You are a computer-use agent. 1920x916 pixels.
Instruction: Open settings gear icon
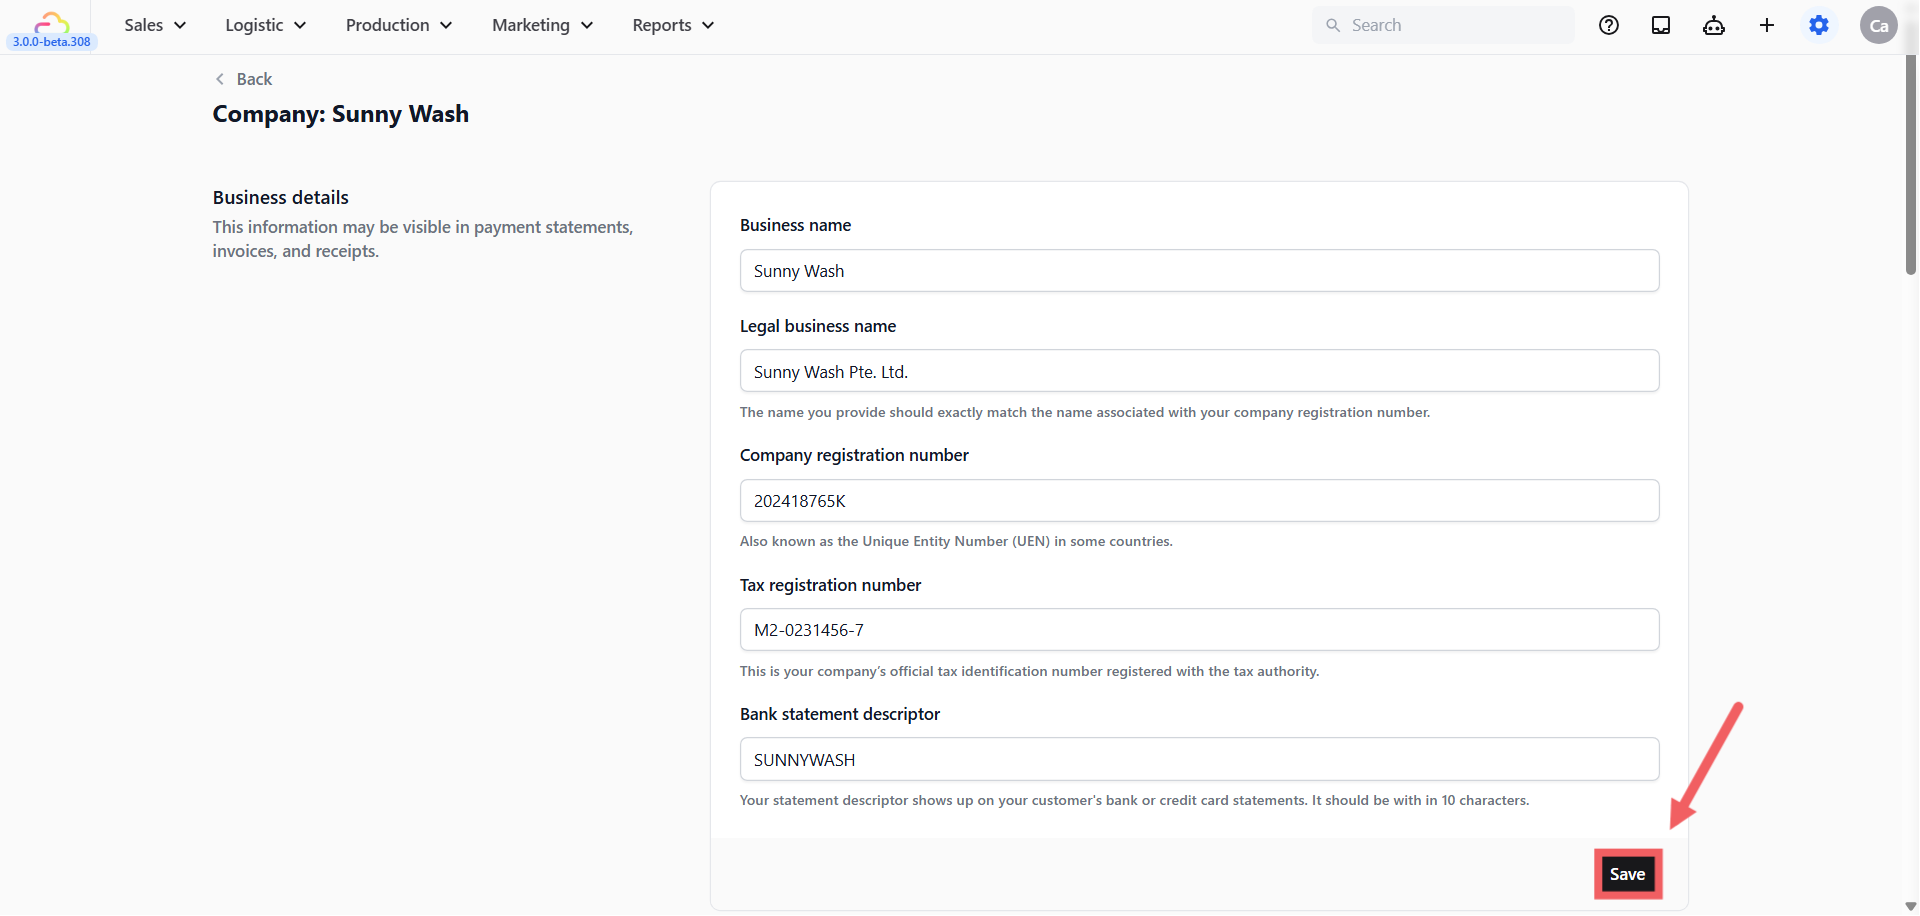click(x=1819, y=25)
